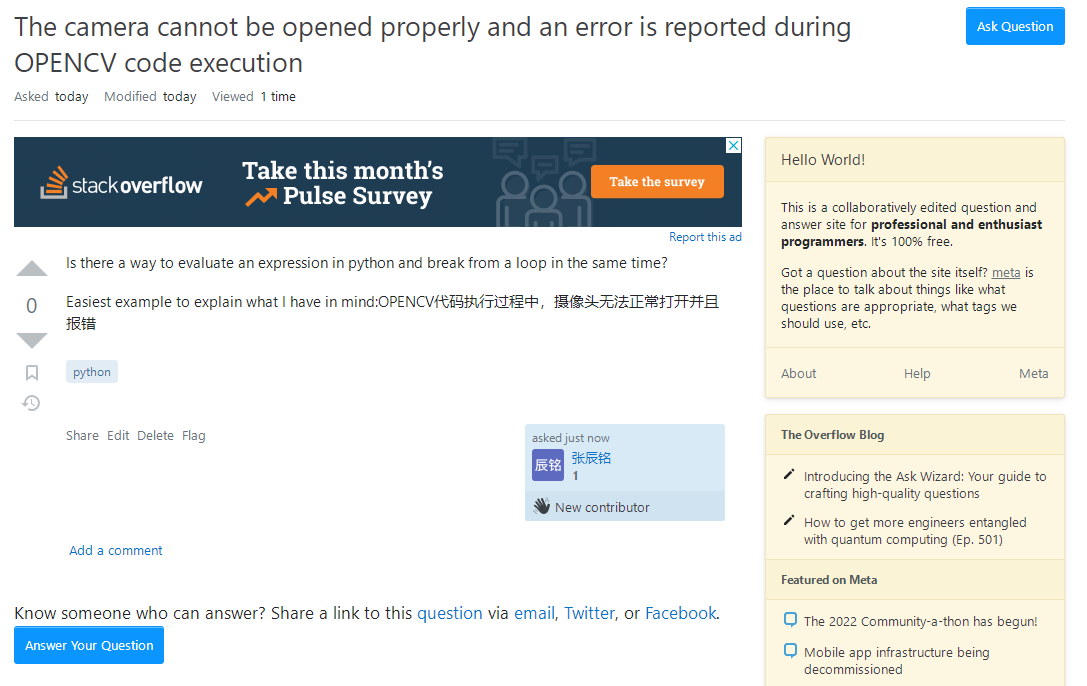Upvote the question with the up arrow
This screenshot has width=1087, height=686.
32,269
